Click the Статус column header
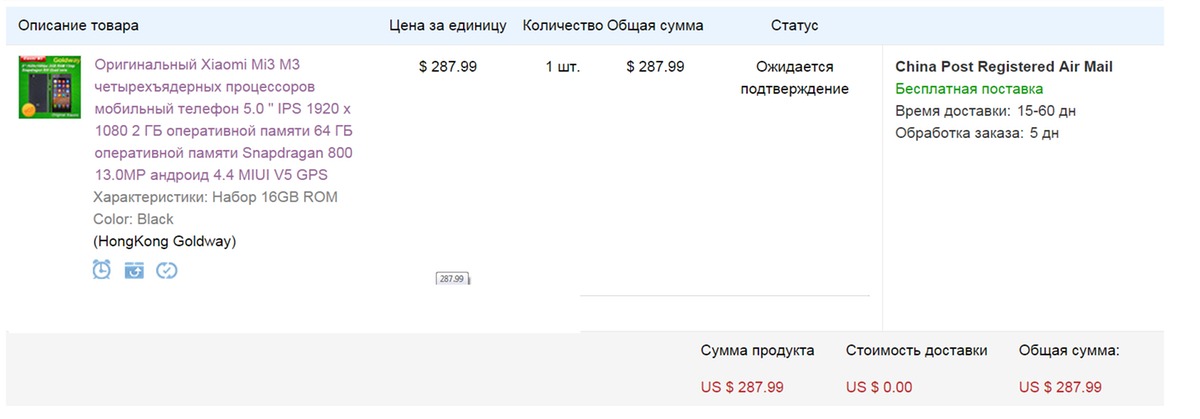This screenshot has height=419, width=1200. point(795,25)
